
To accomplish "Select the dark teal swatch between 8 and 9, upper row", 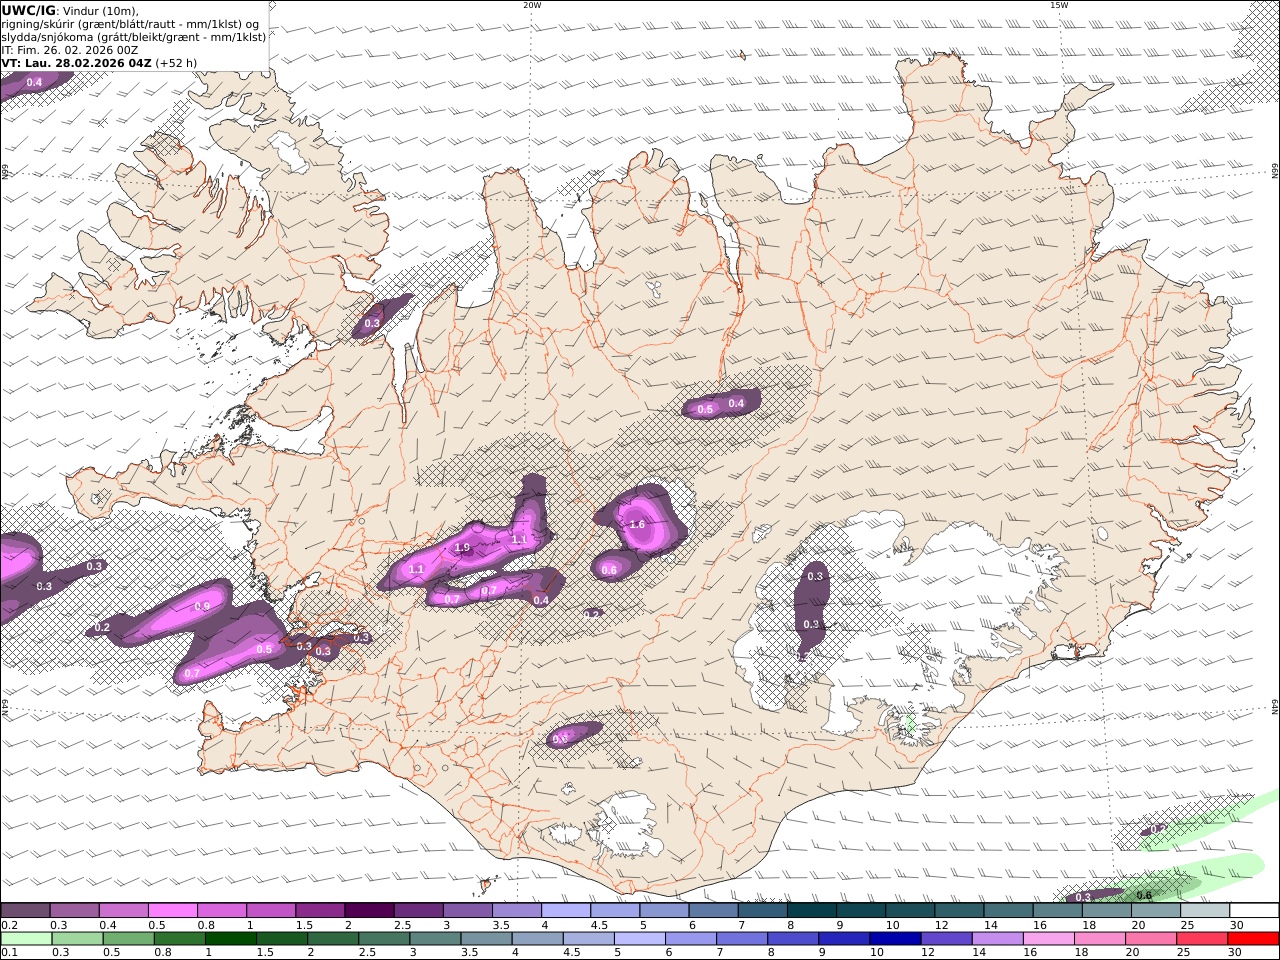I will (x=811, y=911).
